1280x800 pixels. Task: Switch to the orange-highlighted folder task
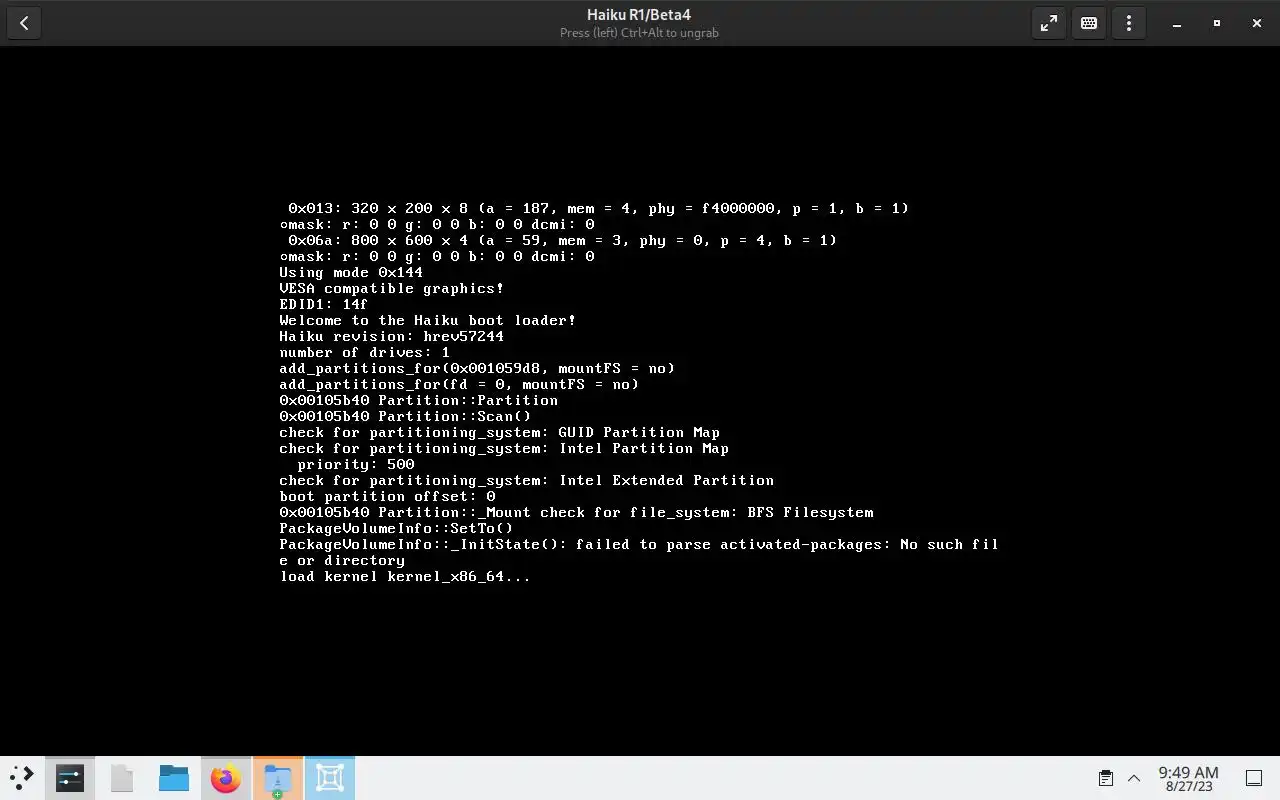pos(278,778)
